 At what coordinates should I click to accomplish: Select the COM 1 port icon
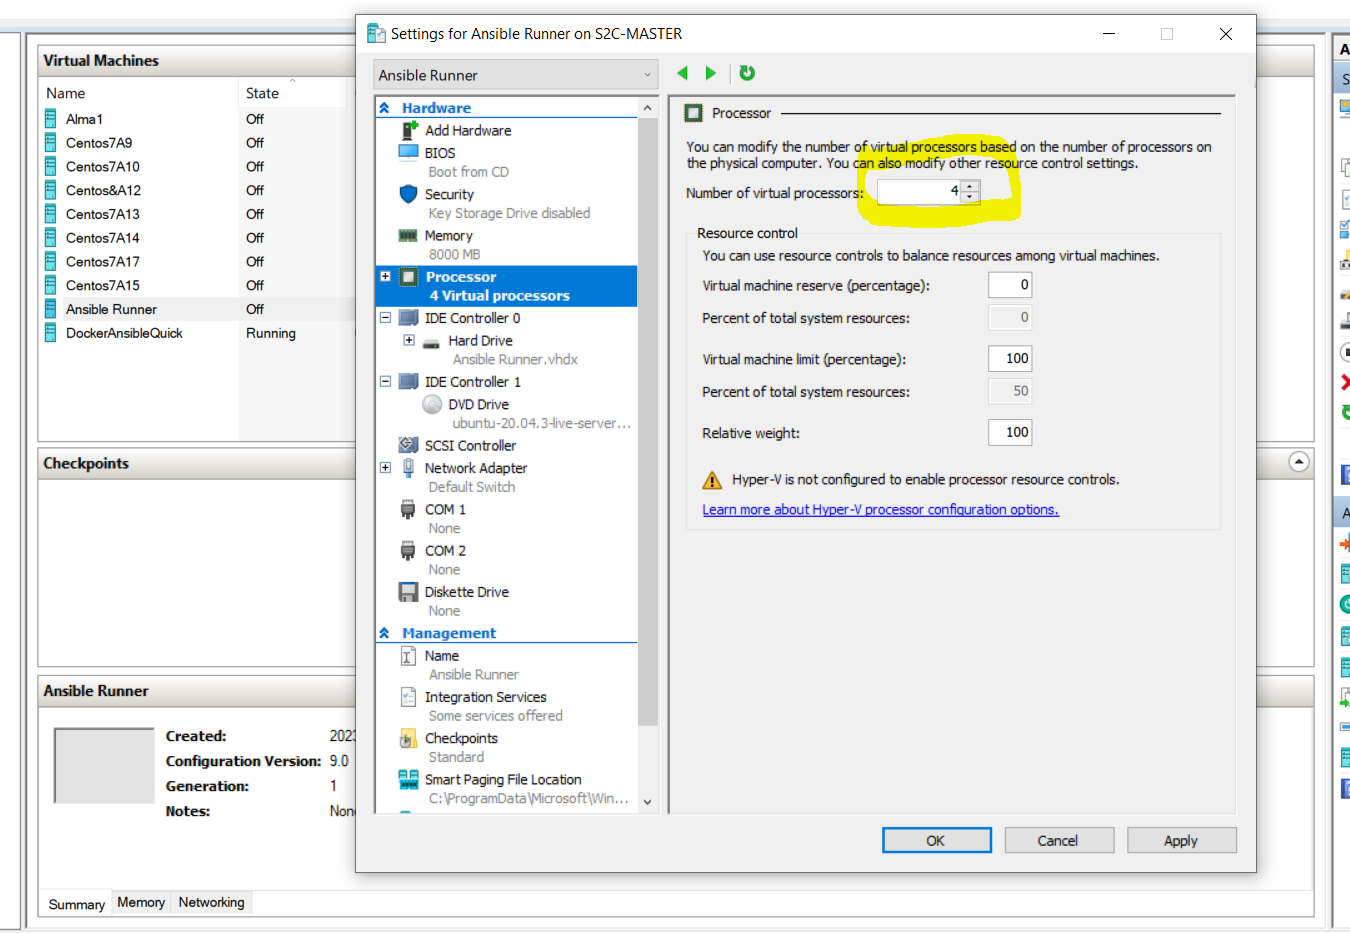(x=408, y=509)
